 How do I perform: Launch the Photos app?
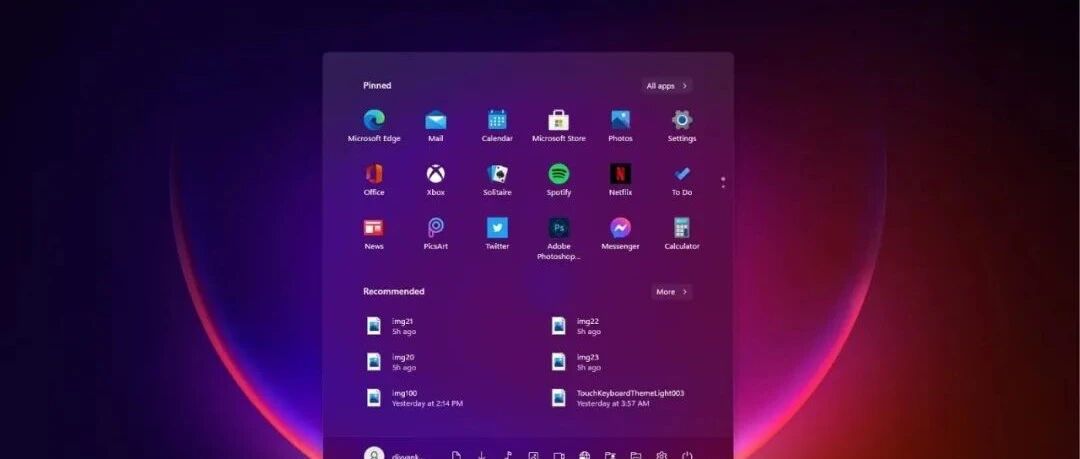[x=620, y=125]
